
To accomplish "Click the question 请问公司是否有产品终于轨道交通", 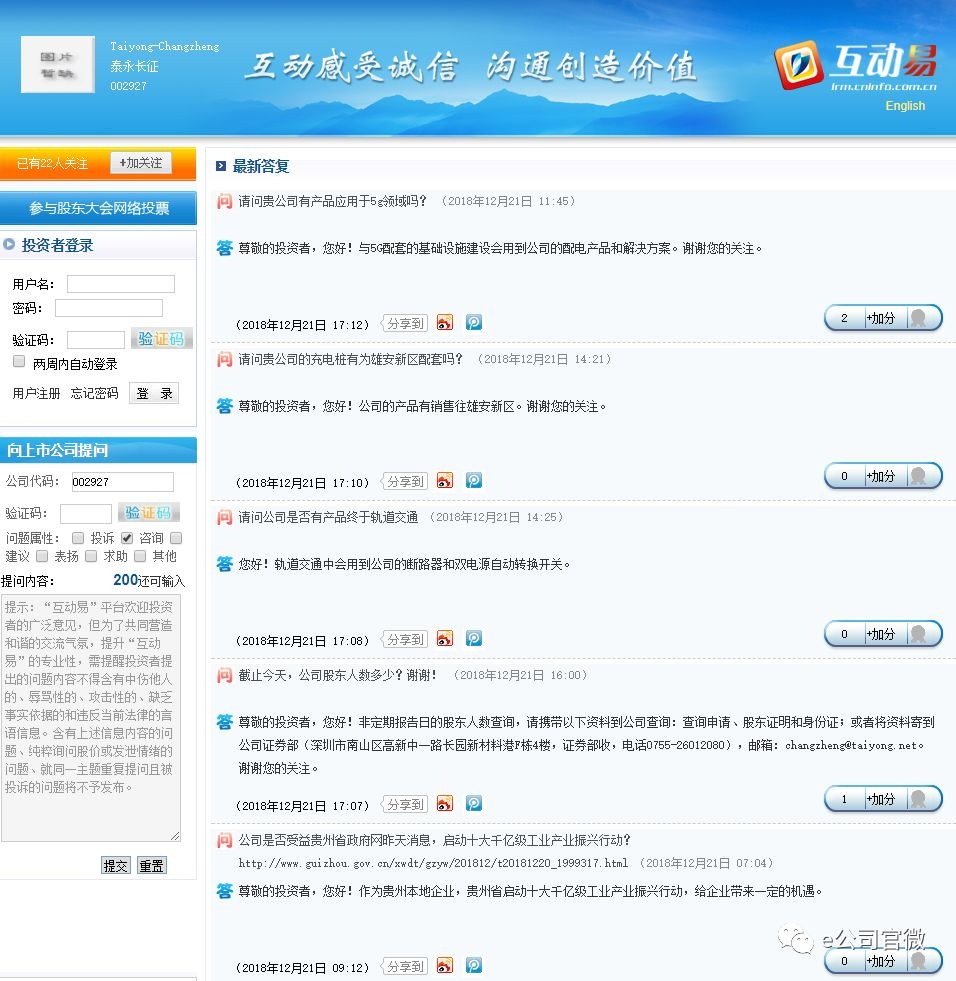I will (328, 517).
